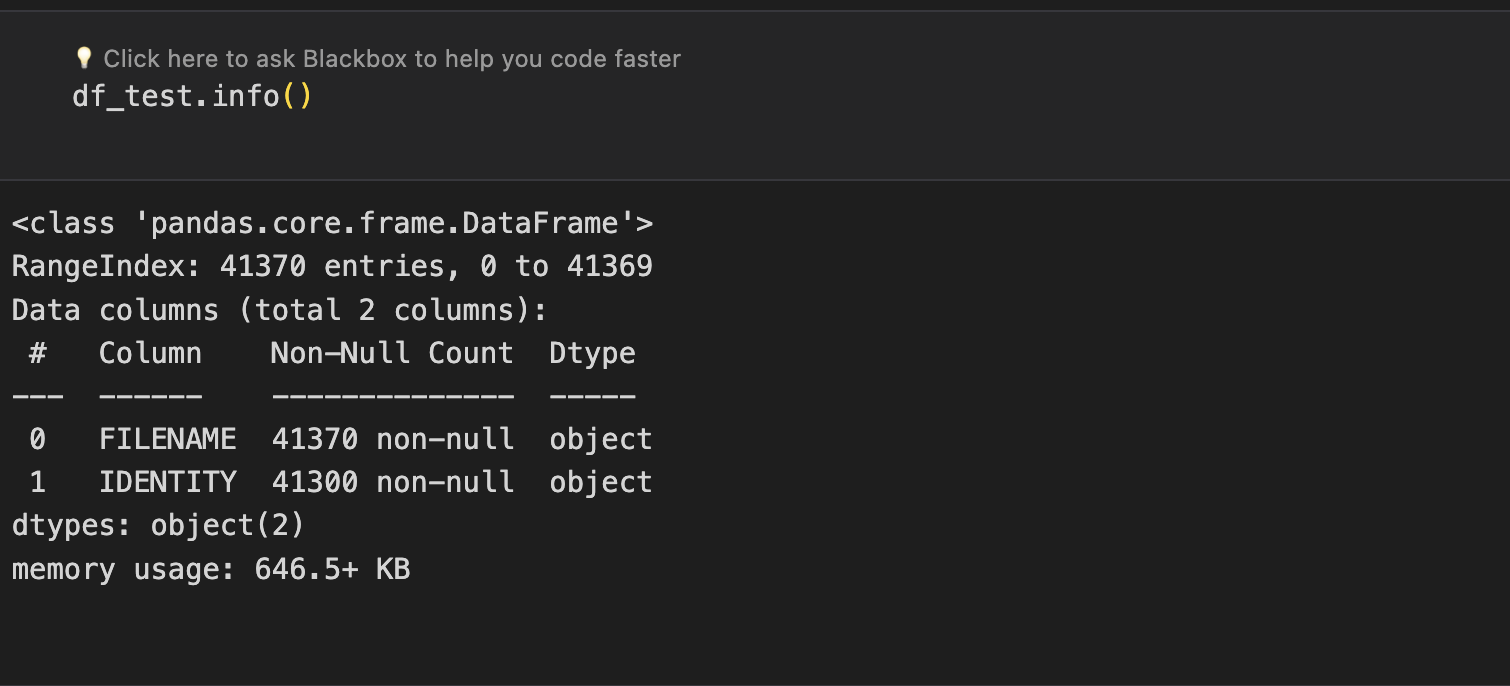Click the object dtype in IDENTITY row

click(x=600, y=482)
